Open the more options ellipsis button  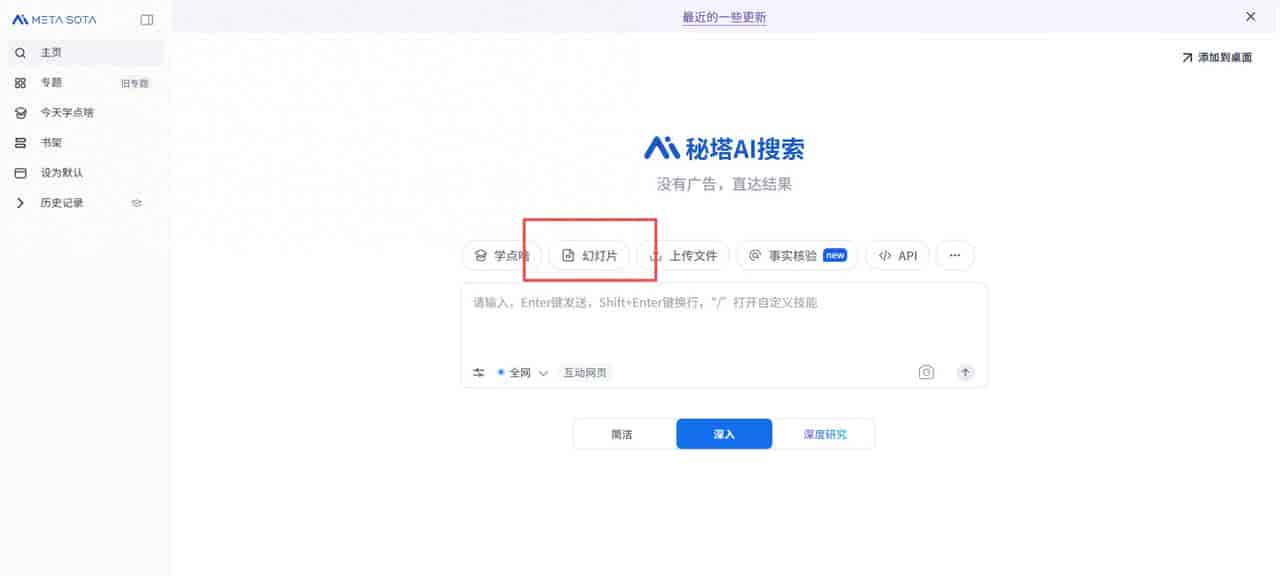pos(955,256)
